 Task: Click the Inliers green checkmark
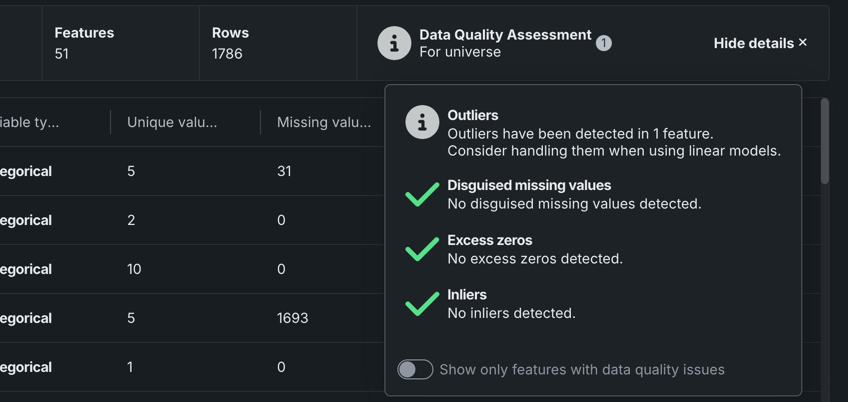[x=422, y=303]
